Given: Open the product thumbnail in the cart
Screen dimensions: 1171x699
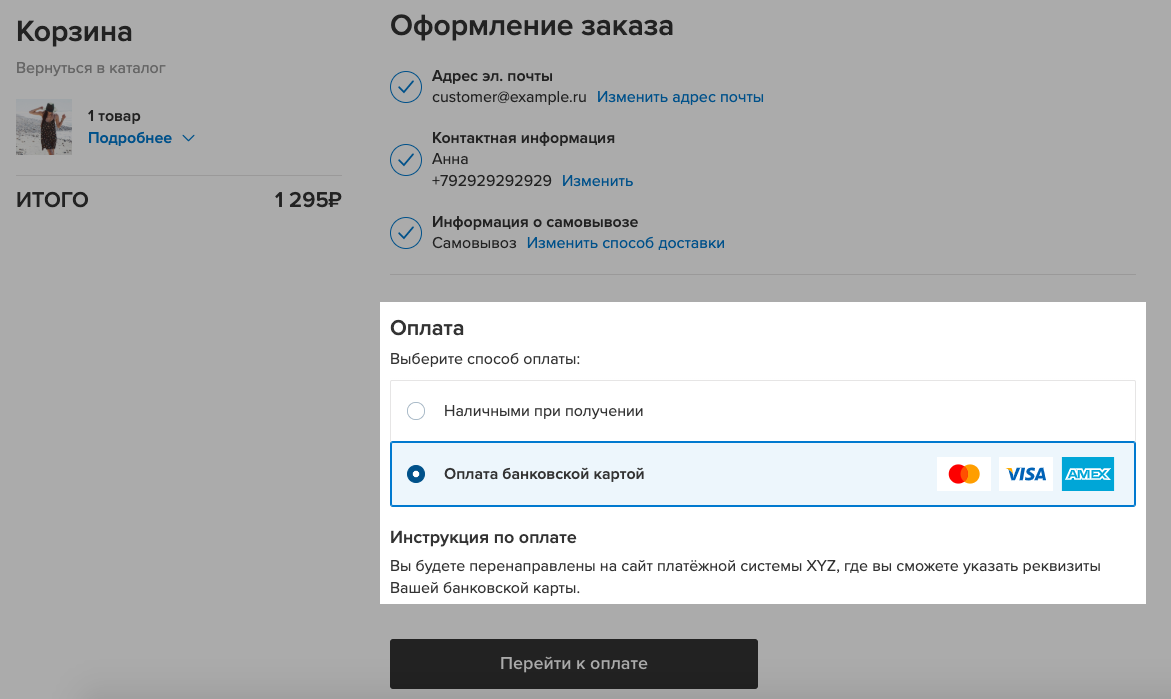Looking at the screenshot, I should [44, 127].
